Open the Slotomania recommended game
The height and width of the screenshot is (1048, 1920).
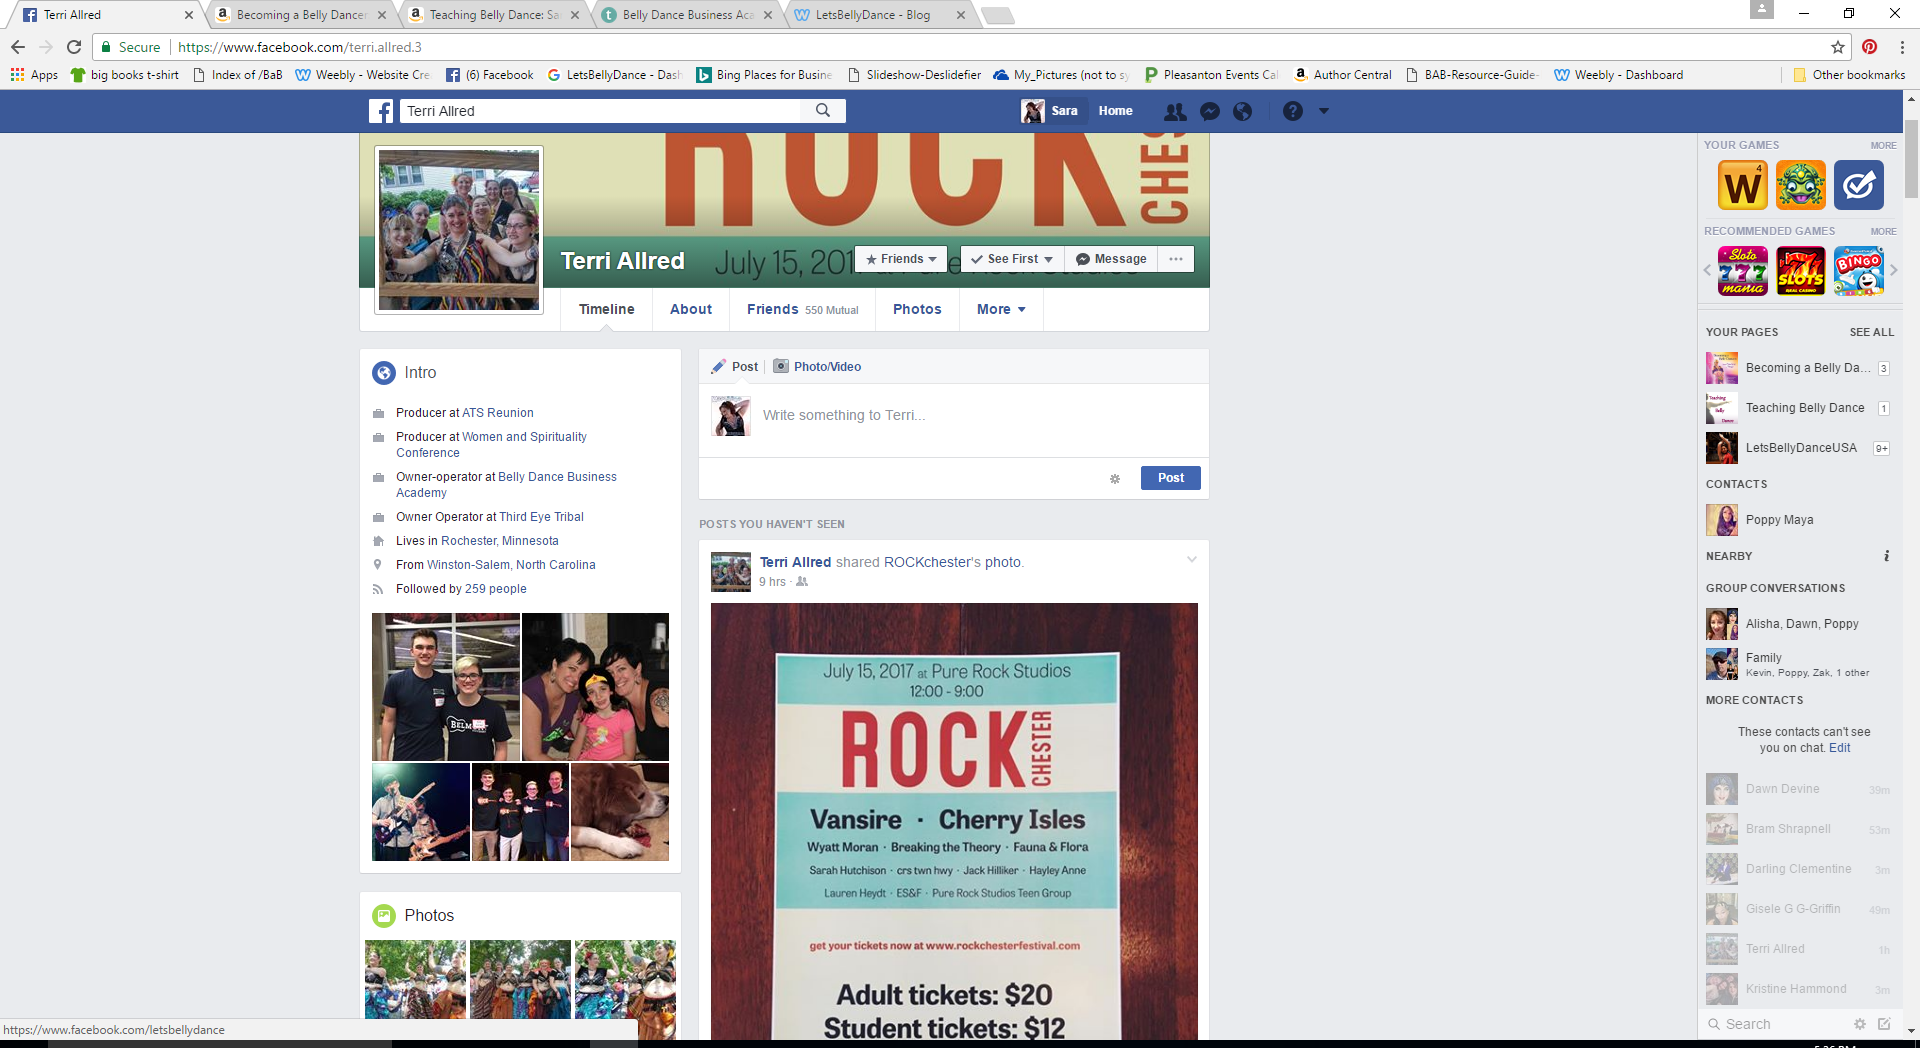click(x=1742, y=271)
